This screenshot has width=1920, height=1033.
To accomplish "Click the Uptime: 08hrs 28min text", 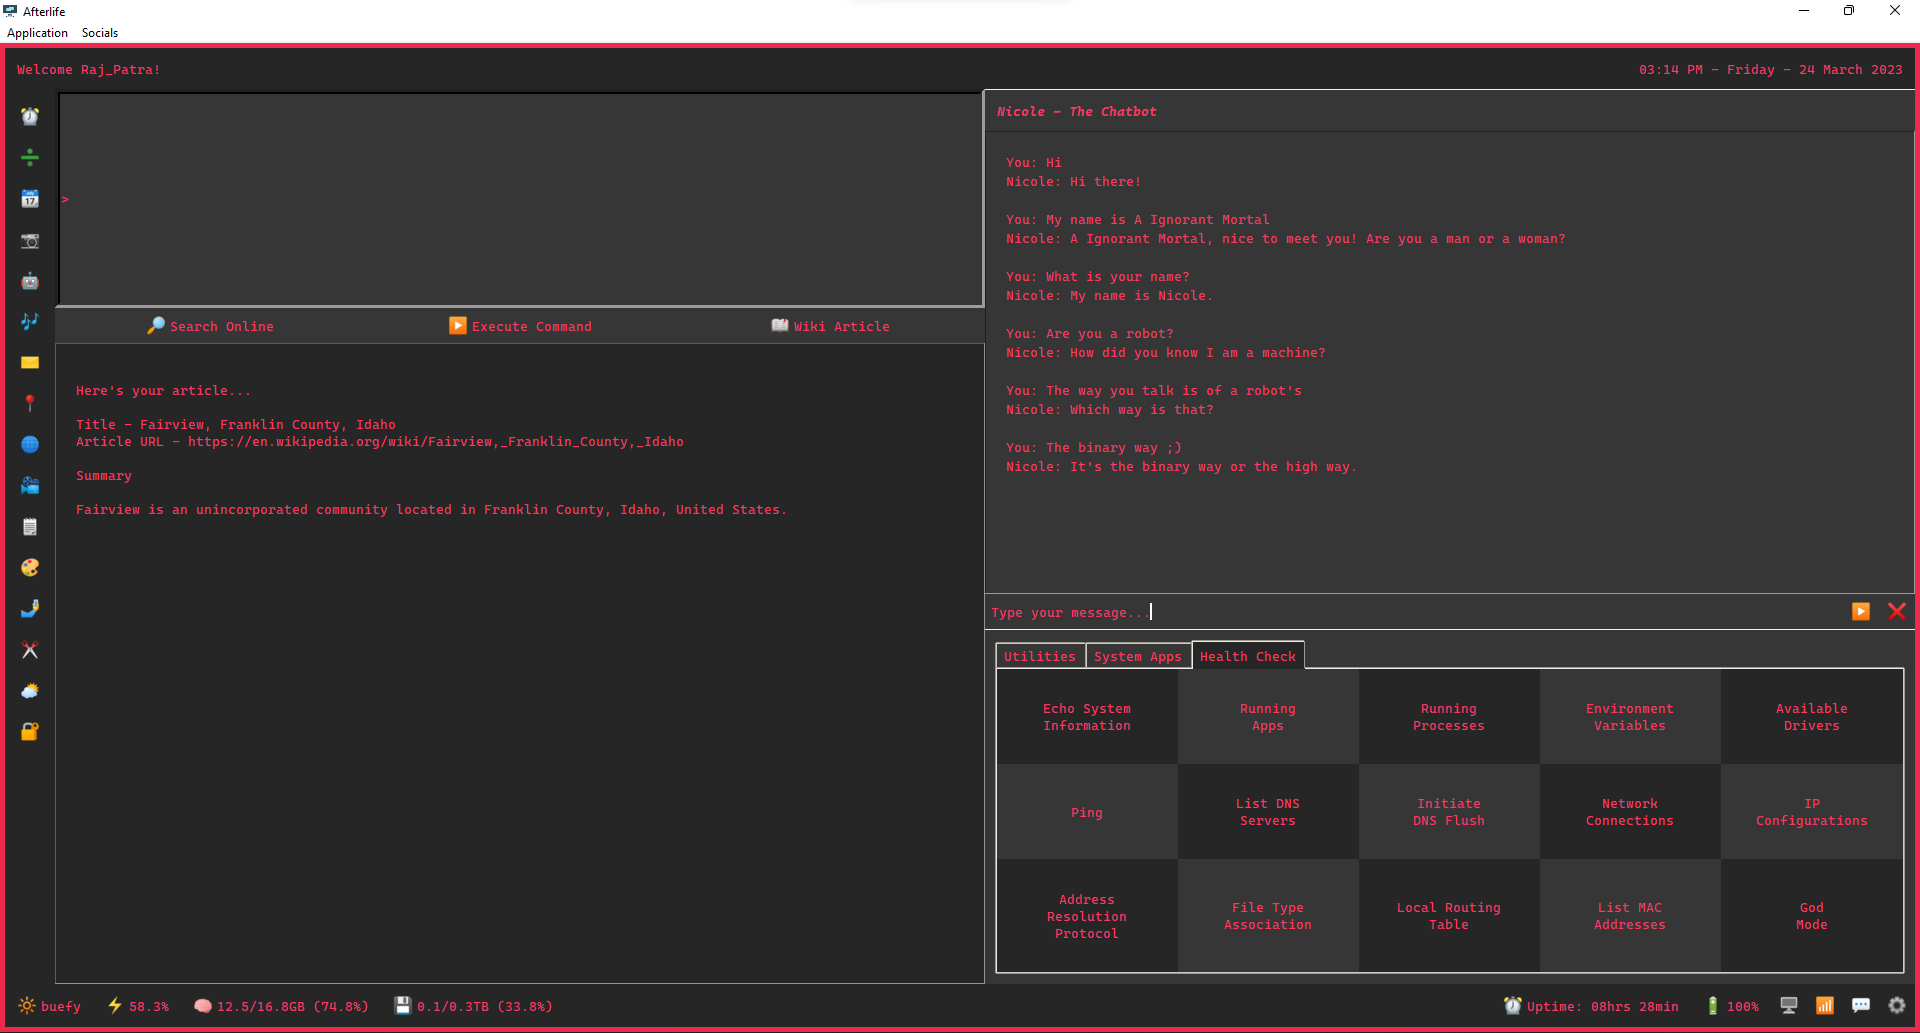I will [1602, 1006].
